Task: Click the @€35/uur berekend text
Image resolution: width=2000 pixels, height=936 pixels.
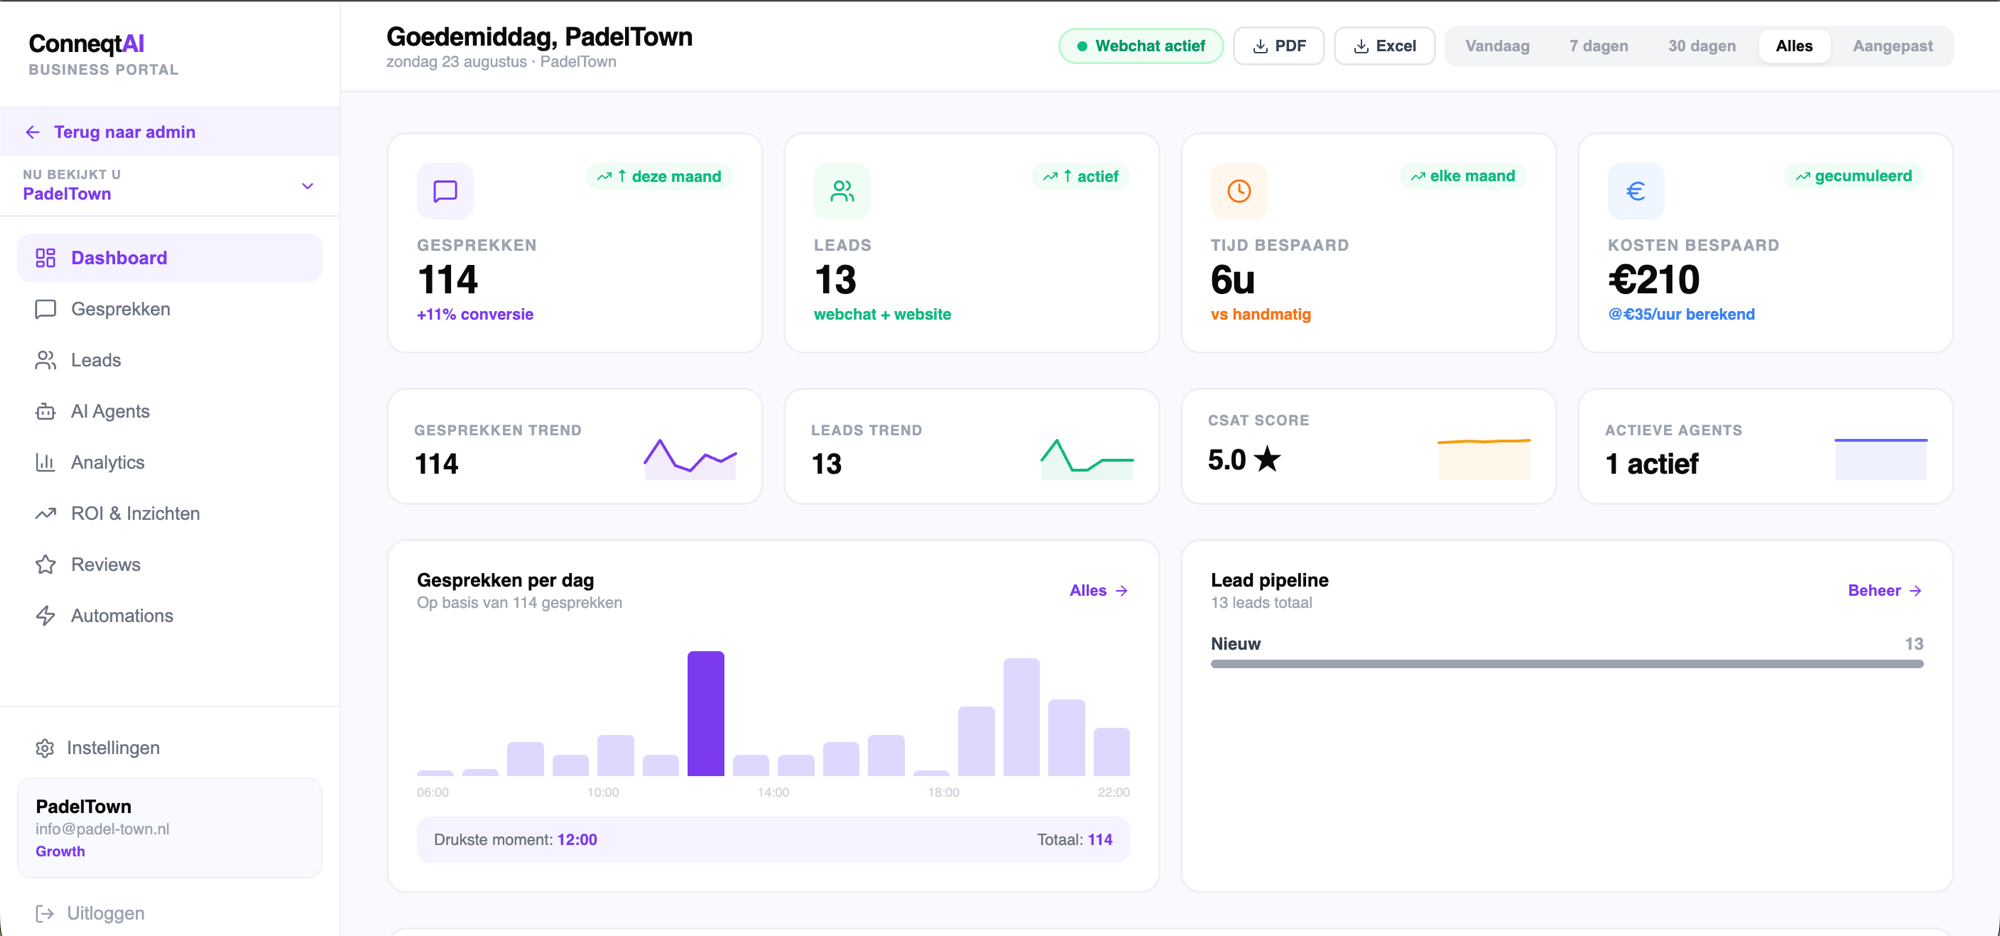Action: pyautogui.click(x=1681, y=314)
